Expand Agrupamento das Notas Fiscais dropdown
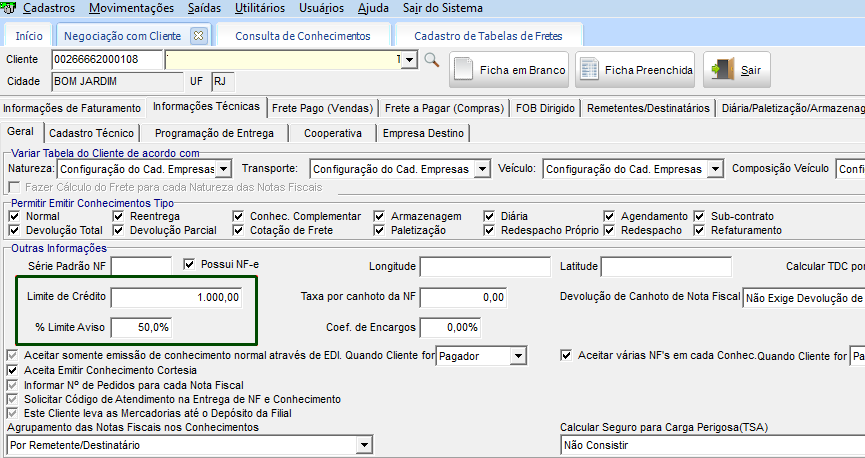The height and width of the screenshot is (458, 865). coord(364,445)
